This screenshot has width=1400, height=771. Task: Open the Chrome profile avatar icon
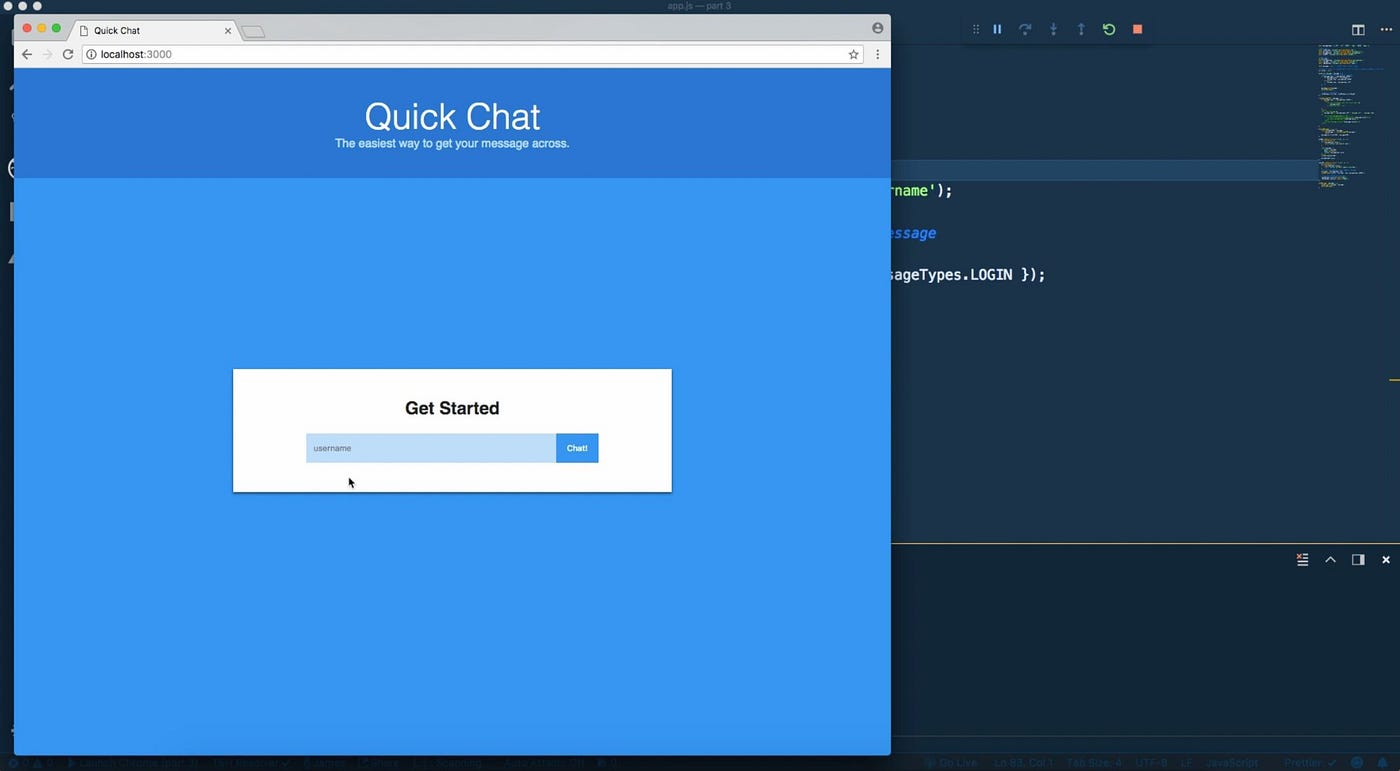(878, 29)
